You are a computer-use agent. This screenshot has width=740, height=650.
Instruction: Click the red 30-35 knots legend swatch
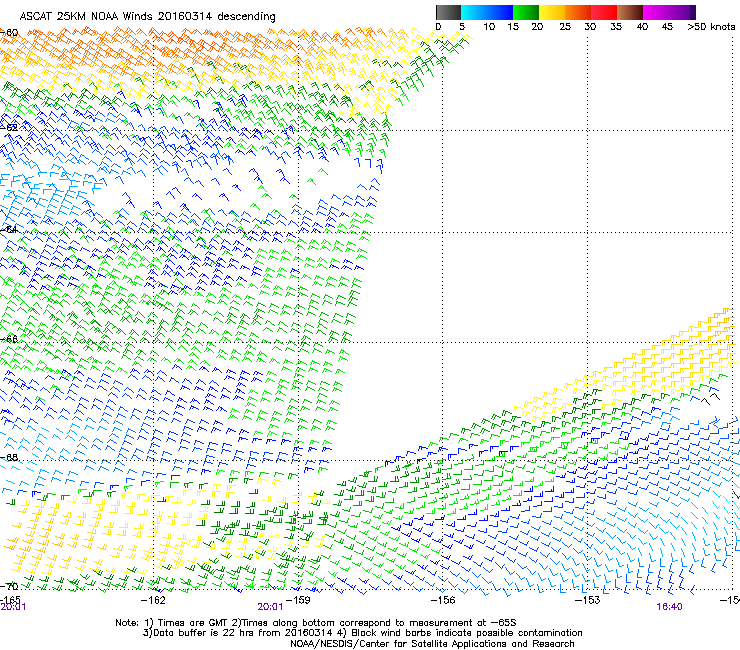click(x=604, y=12)
